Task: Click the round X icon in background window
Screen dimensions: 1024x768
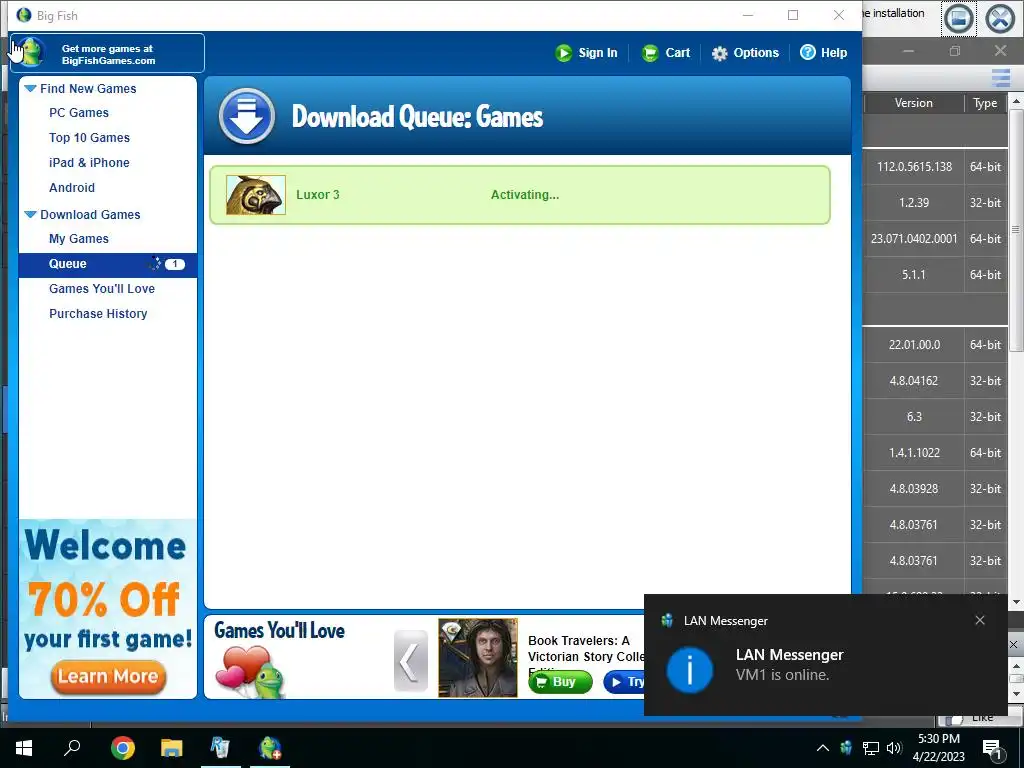Action: pyautogui.click(x=1000, y=18)
